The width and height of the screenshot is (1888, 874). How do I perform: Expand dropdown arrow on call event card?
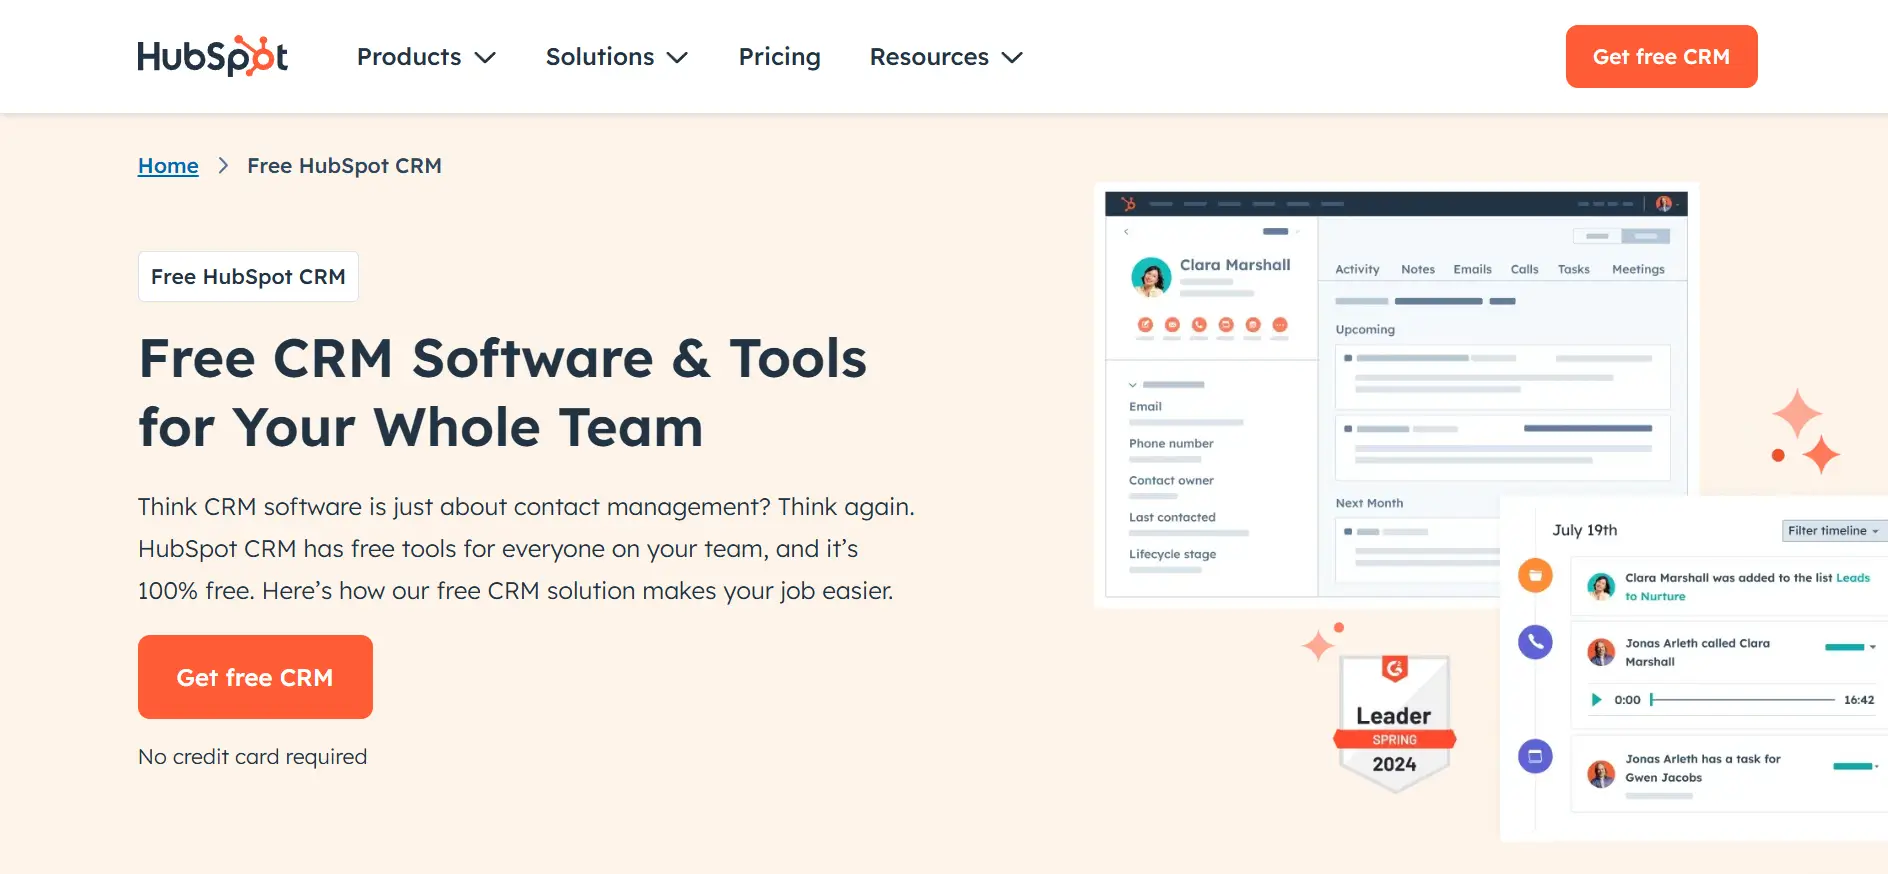pos(1873,647)
